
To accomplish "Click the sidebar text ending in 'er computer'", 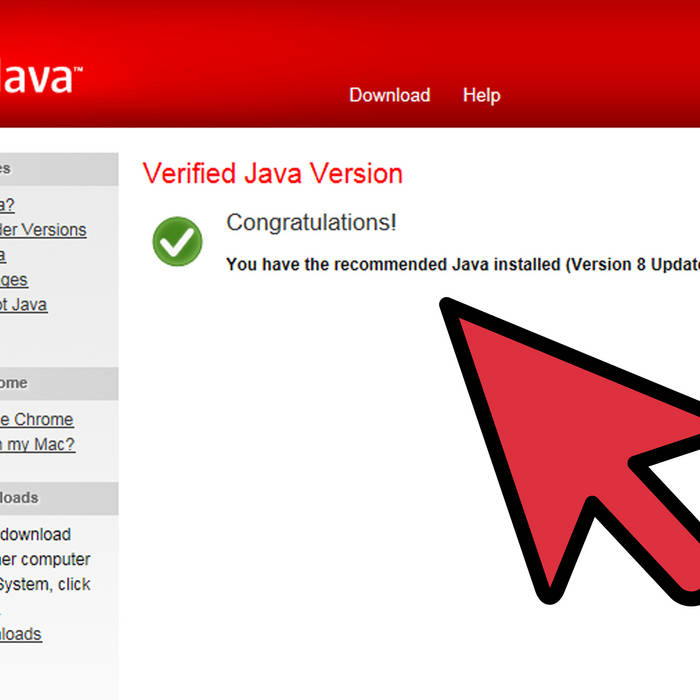I will (45, 559).
